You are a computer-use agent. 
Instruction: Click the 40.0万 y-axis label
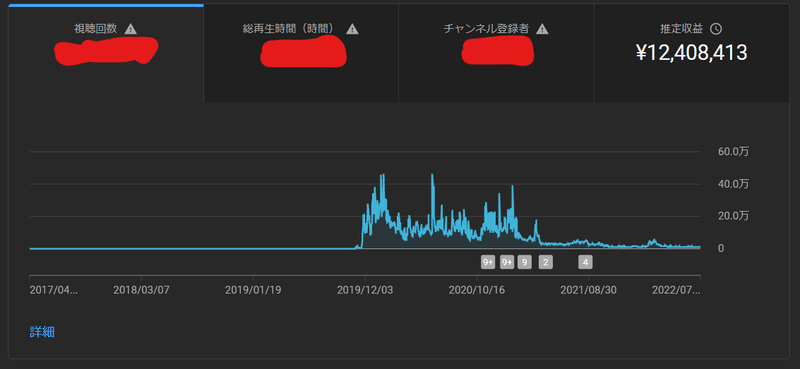[x=734, y=184]
